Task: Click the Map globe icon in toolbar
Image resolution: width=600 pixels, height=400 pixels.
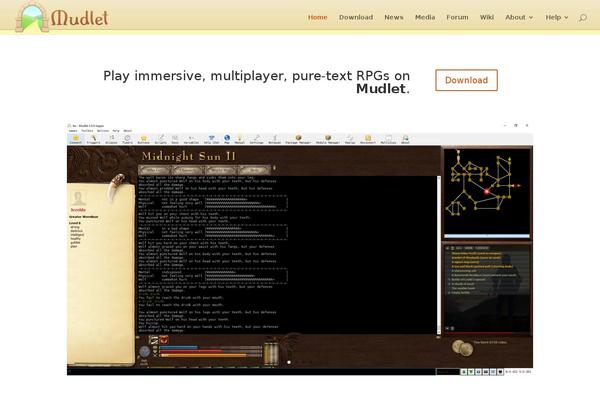Action: coord(227,139)
